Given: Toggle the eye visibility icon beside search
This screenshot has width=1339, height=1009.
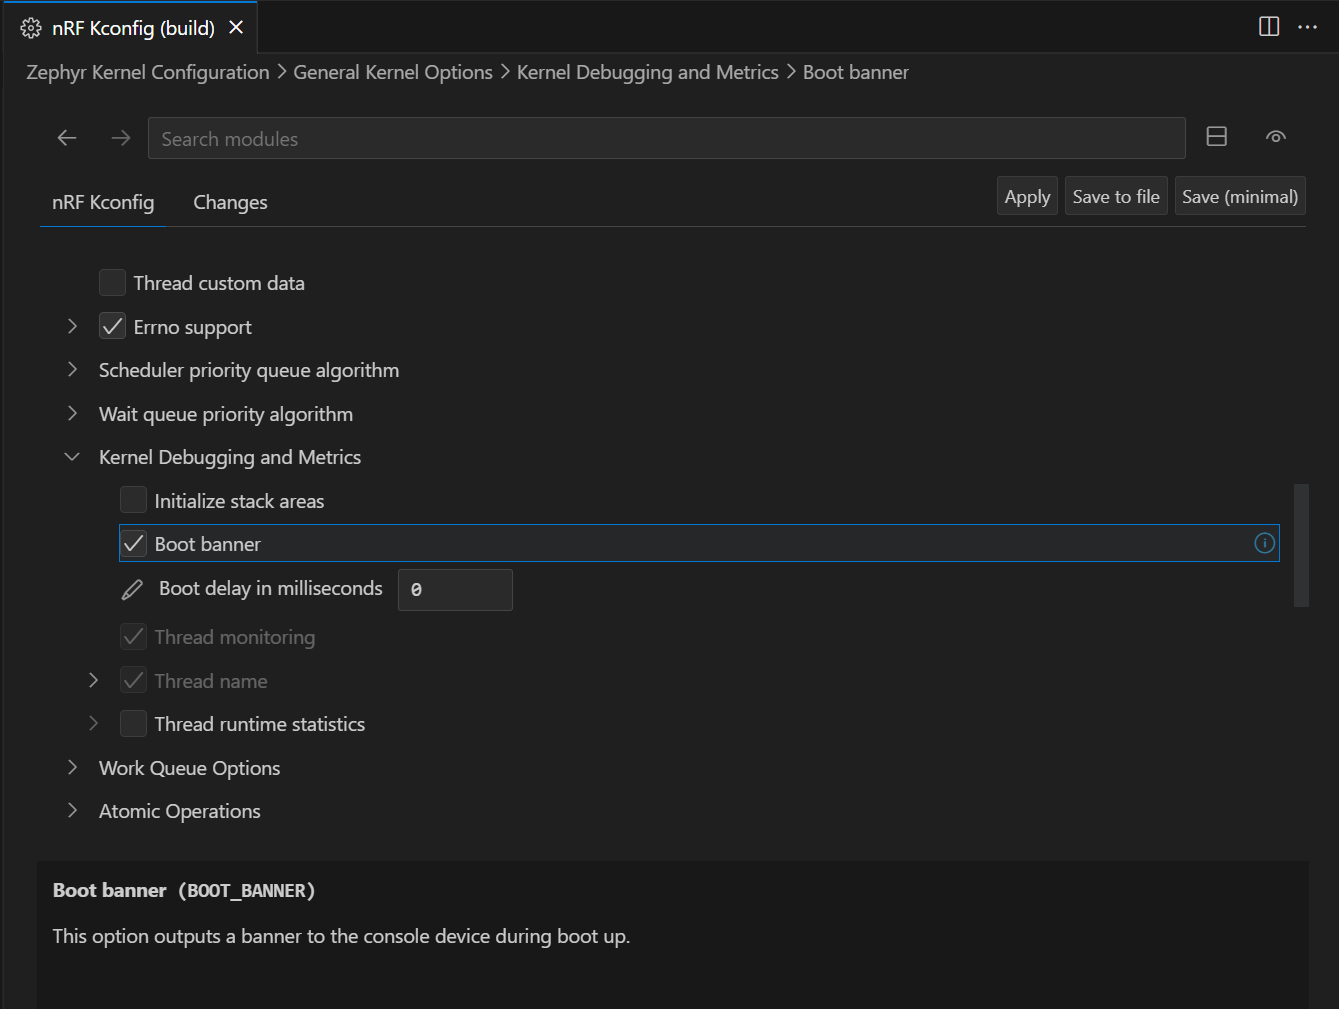Looking at the screenshot, I should point(1276,137).
